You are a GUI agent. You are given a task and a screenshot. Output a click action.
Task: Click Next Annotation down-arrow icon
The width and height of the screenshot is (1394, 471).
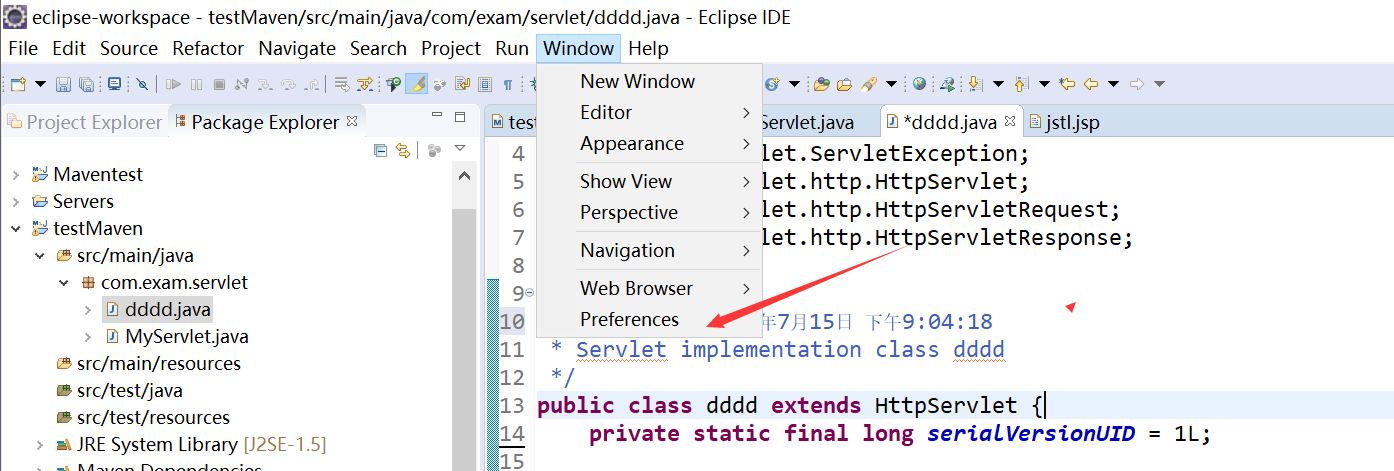[x=974, y=84]
